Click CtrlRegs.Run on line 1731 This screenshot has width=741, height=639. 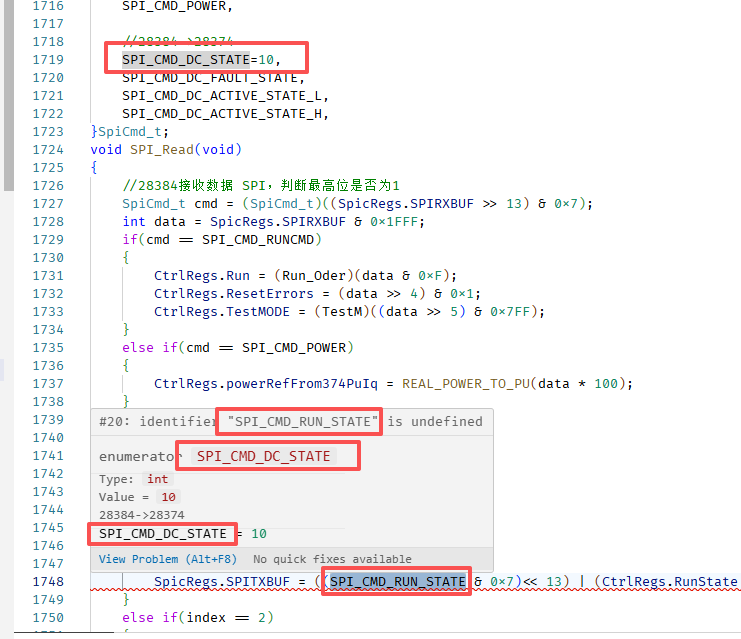202,276
